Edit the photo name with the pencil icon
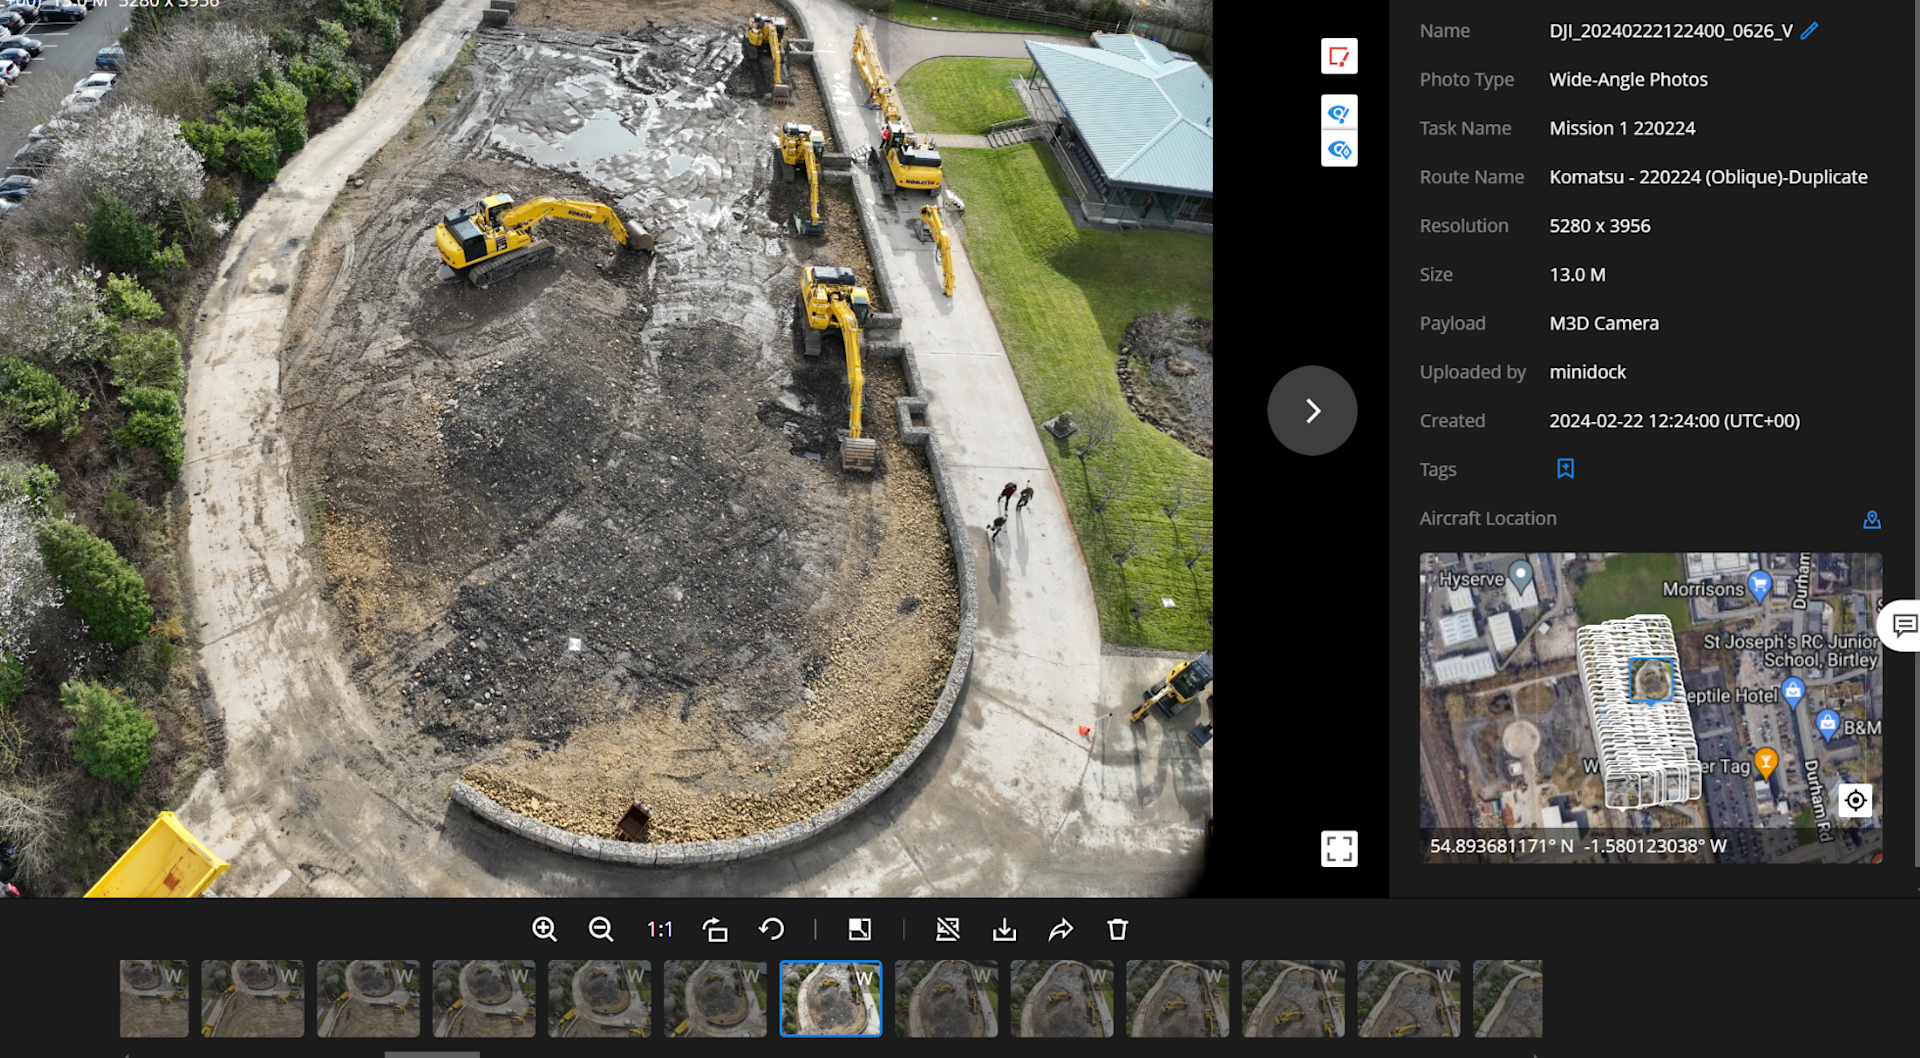 (1809, 31)
